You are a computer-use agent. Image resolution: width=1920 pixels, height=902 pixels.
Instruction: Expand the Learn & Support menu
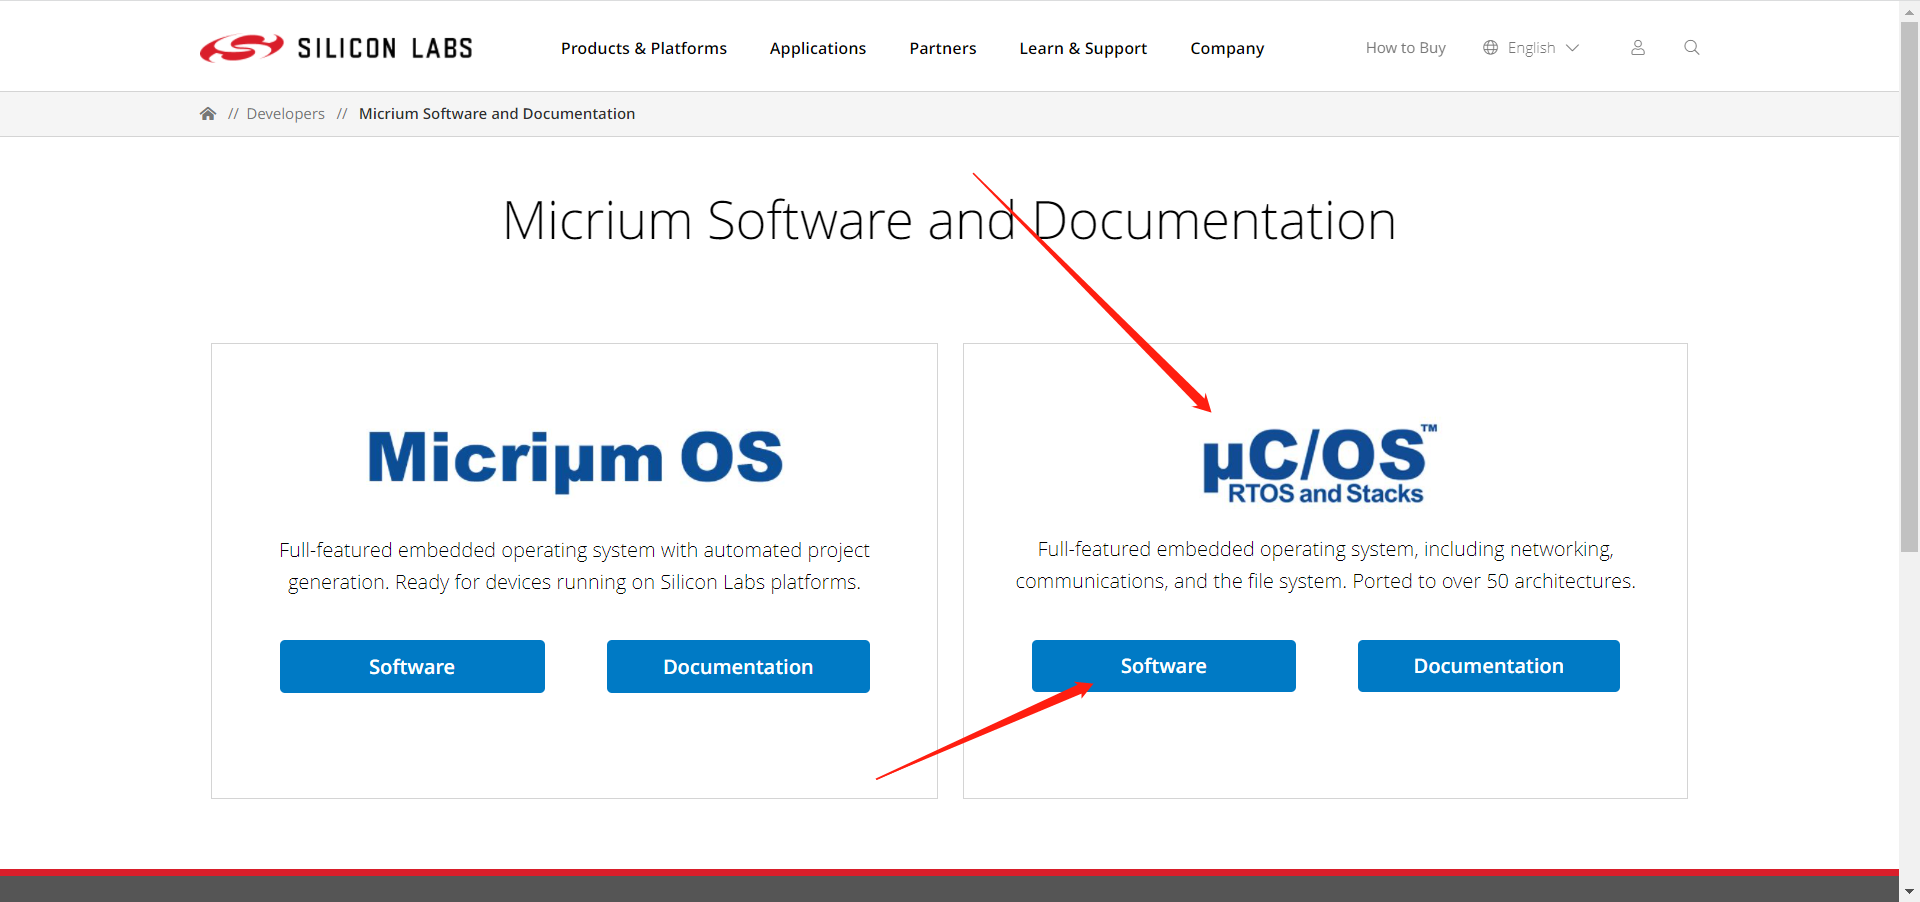(x=1083, y=47)
